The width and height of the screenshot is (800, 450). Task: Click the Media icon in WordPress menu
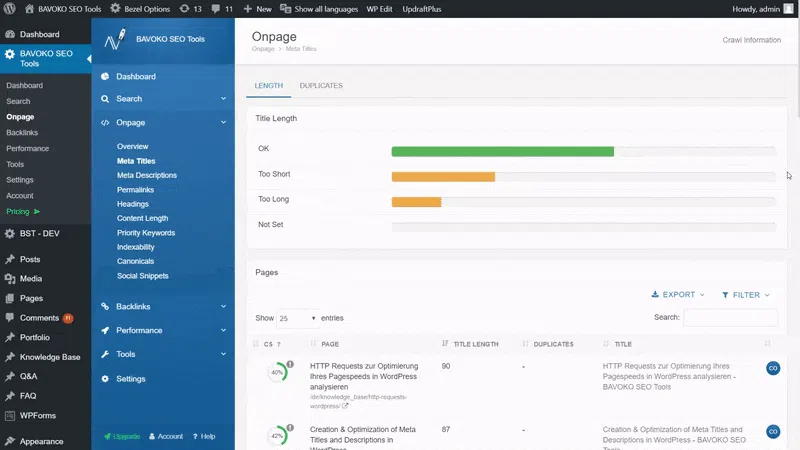pos(10,279)
